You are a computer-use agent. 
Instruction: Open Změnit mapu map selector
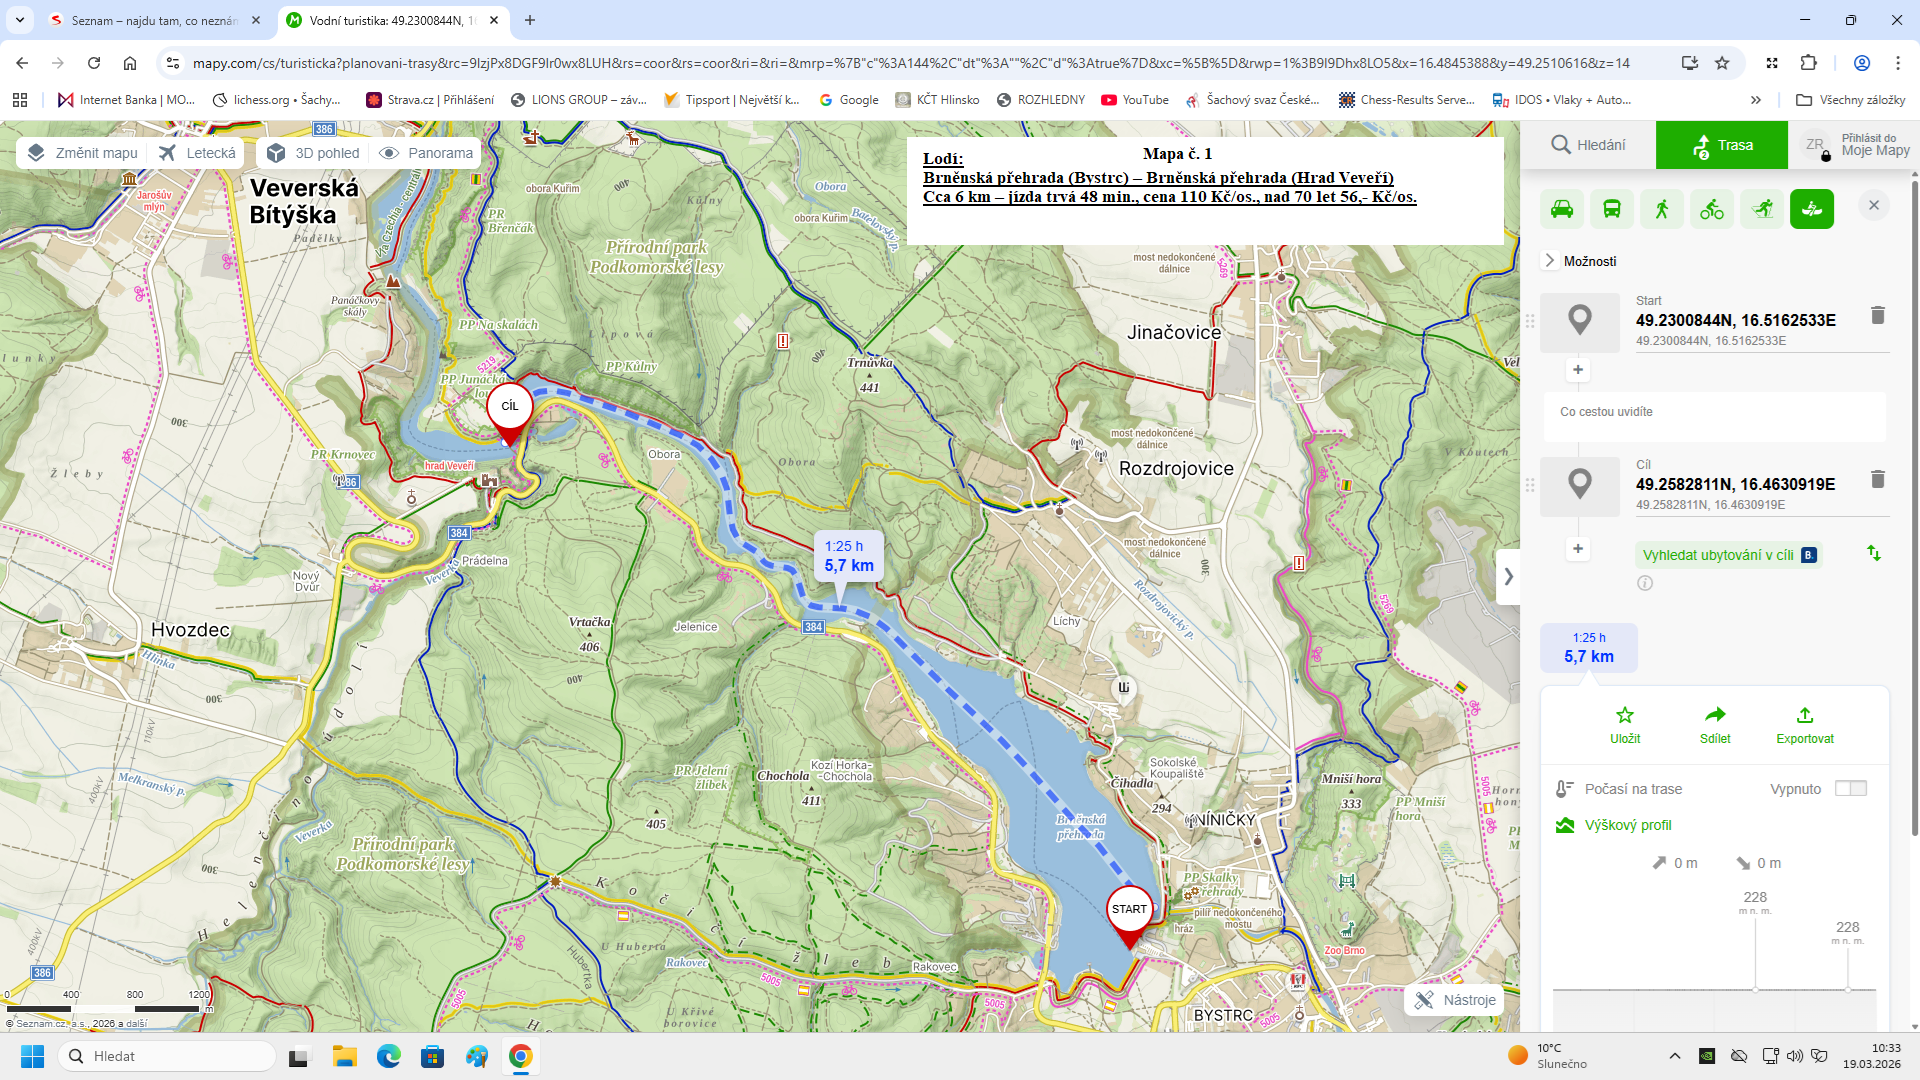pyautogui.click(x=83, y=153)
